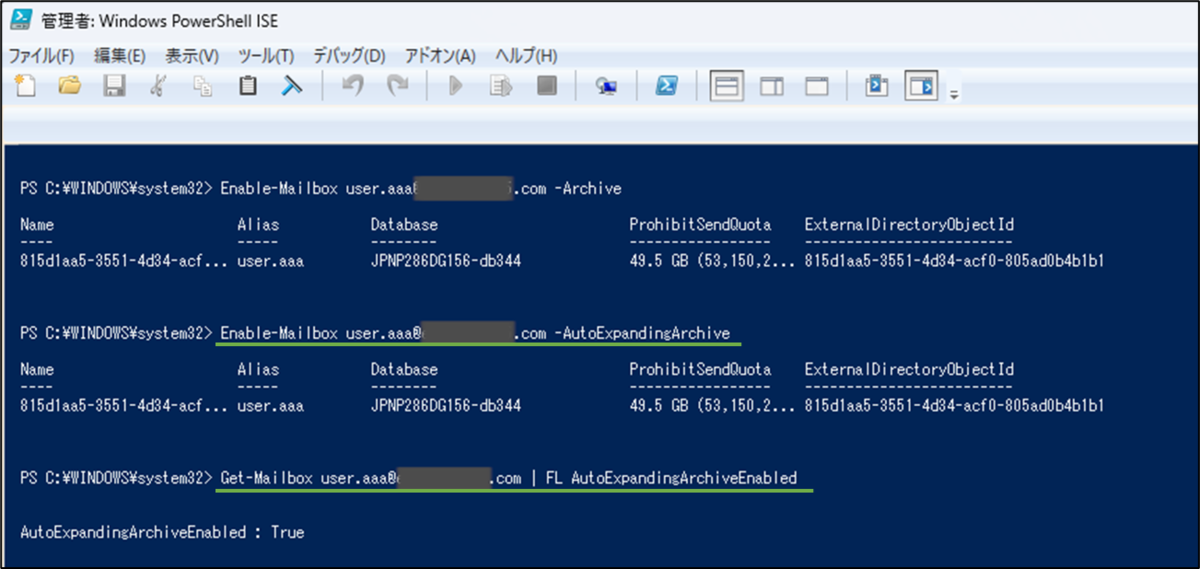
Task: Open a script file using the folder icon
Action: click(69, 86)
